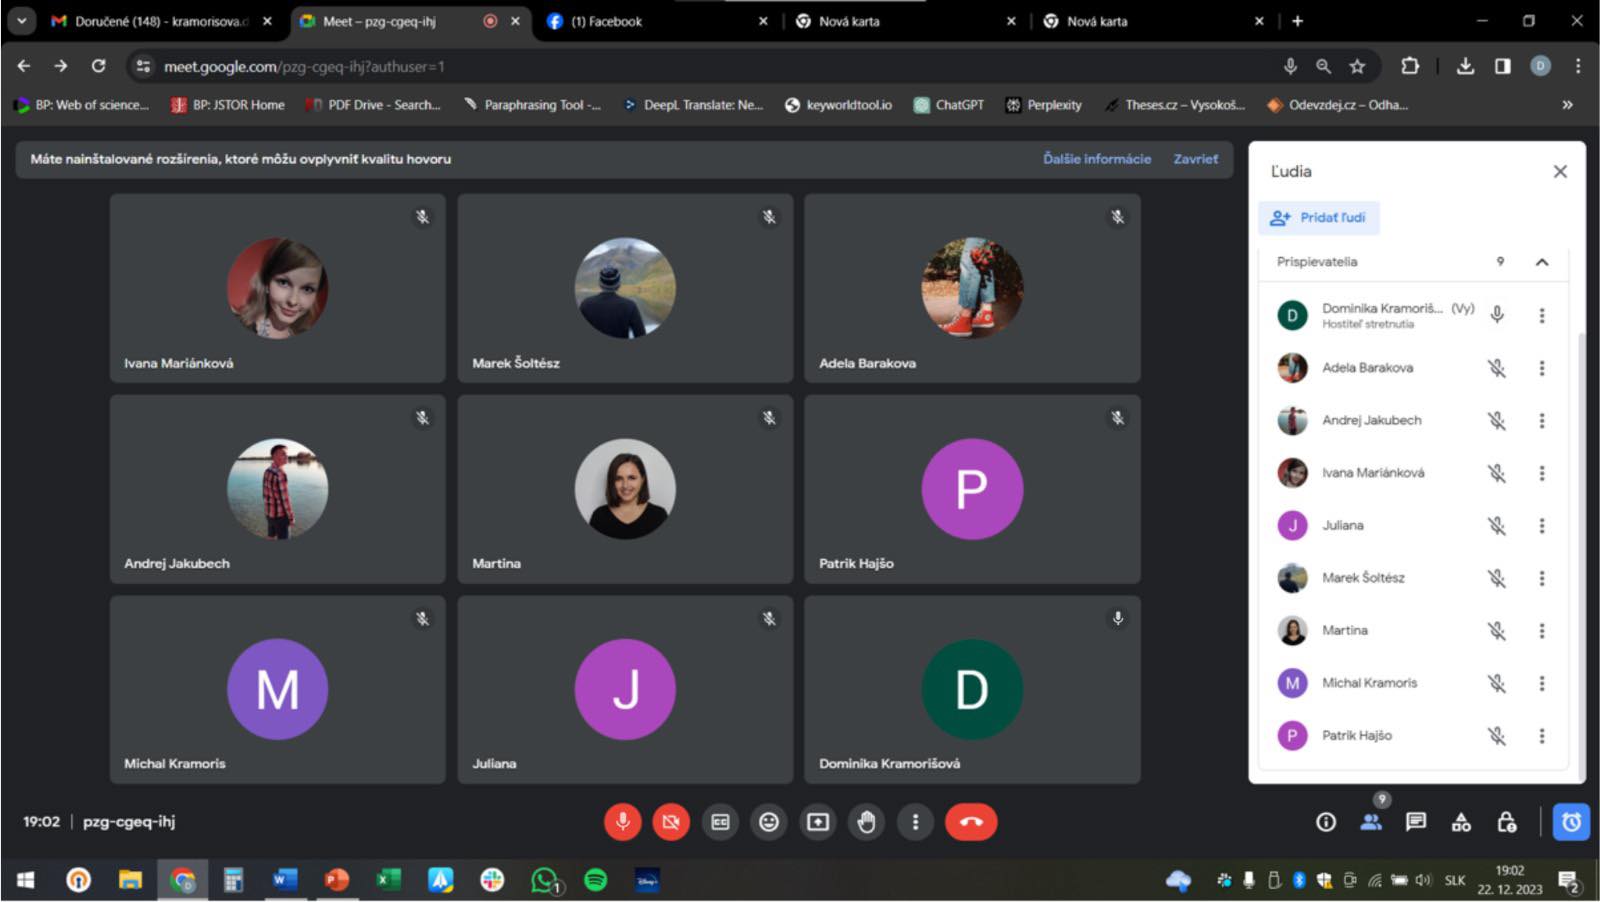The image size is (1600, 902).
Task: Open the activities icon
Action: 1461,822
